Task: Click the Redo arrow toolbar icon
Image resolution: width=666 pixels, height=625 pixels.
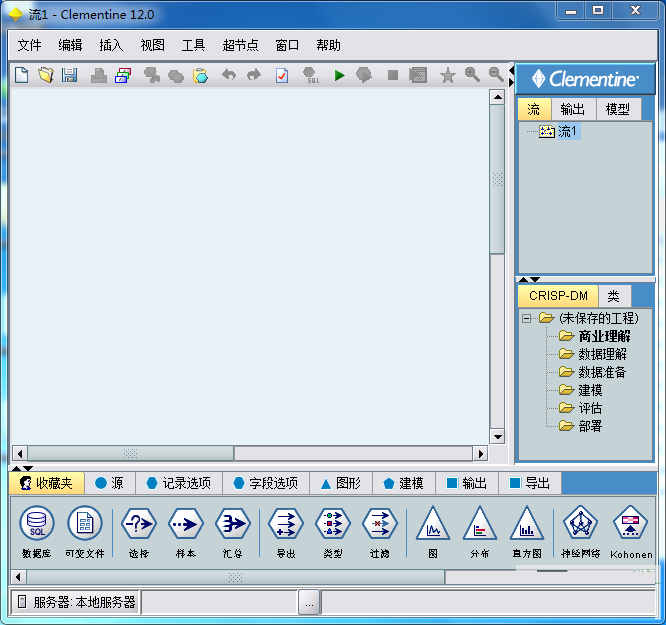Action: [254, 75]
